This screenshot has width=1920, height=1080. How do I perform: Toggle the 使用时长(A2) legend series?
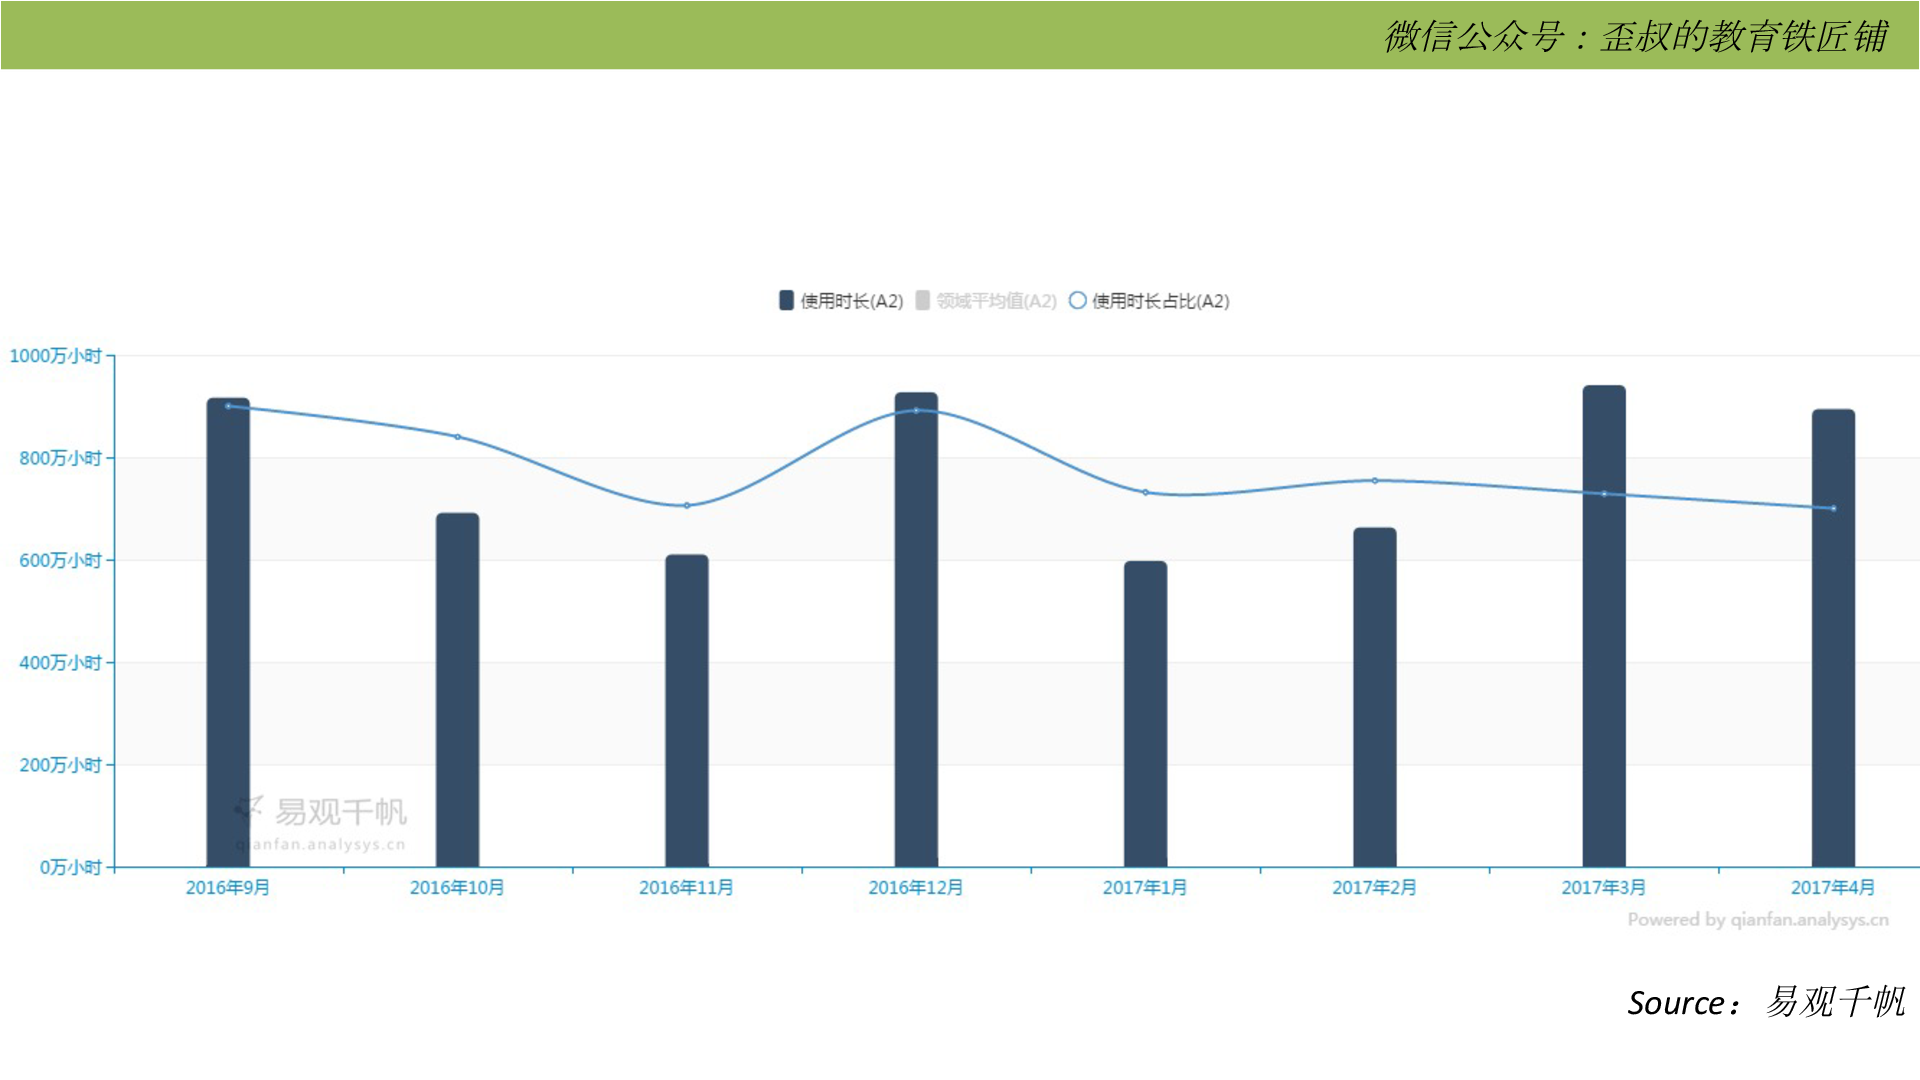pos(851,301)
